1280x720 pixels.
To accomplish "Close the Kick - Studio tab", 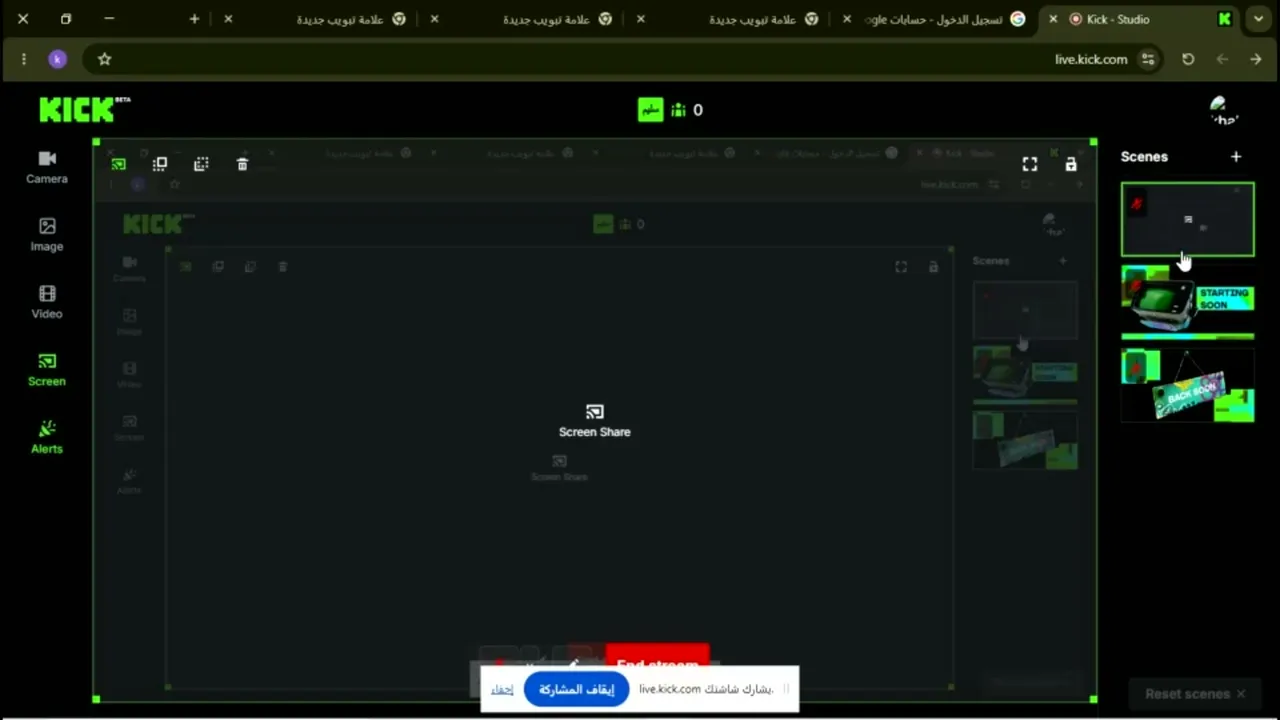I will tap(1053, 19).
